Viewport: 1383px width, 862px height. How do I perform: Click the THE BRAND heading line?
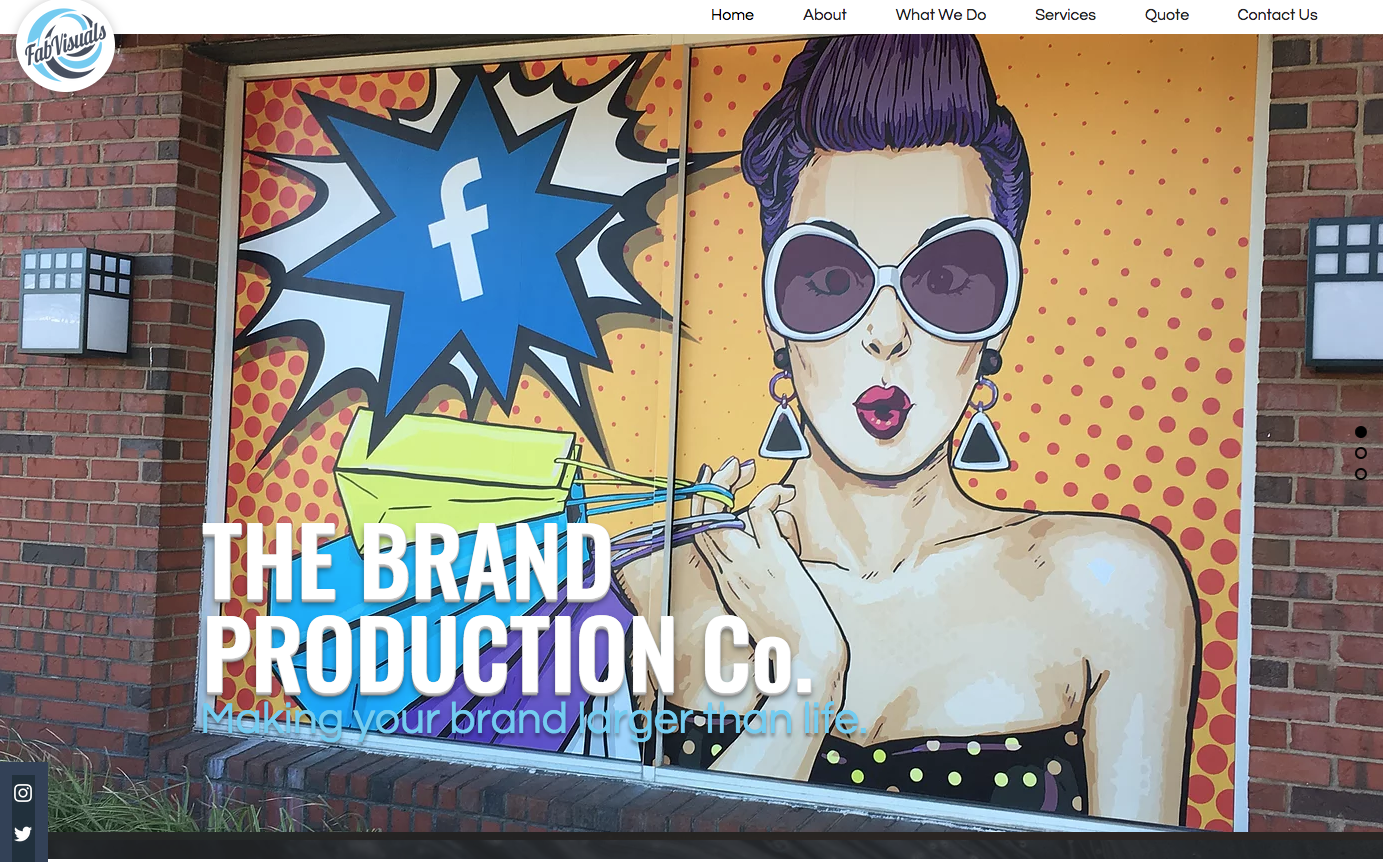click(x=406, y=561)
